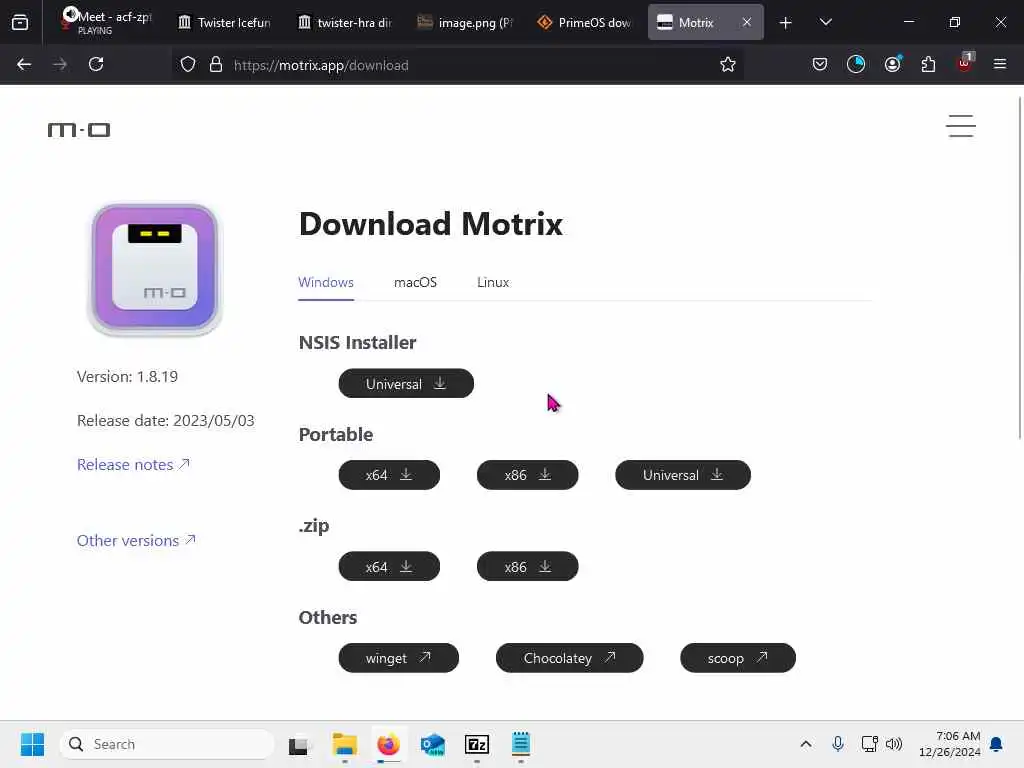Click the tracking protection shield icon
The image size is (1024, 768).
188,64
